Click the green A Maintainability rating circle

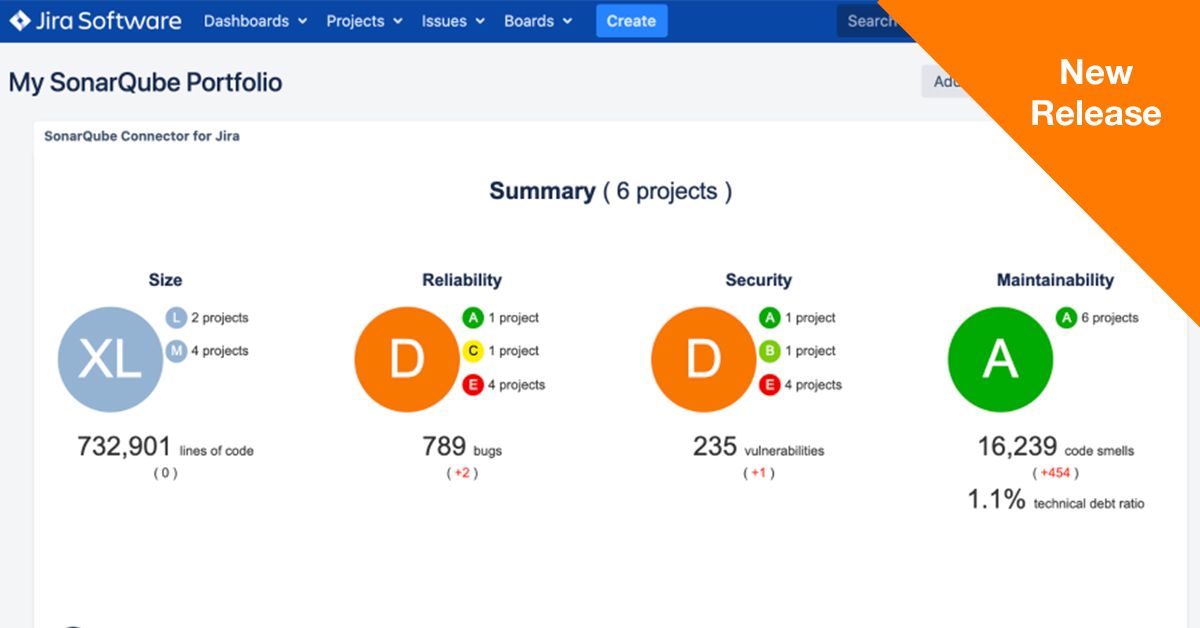[1000, 359]
